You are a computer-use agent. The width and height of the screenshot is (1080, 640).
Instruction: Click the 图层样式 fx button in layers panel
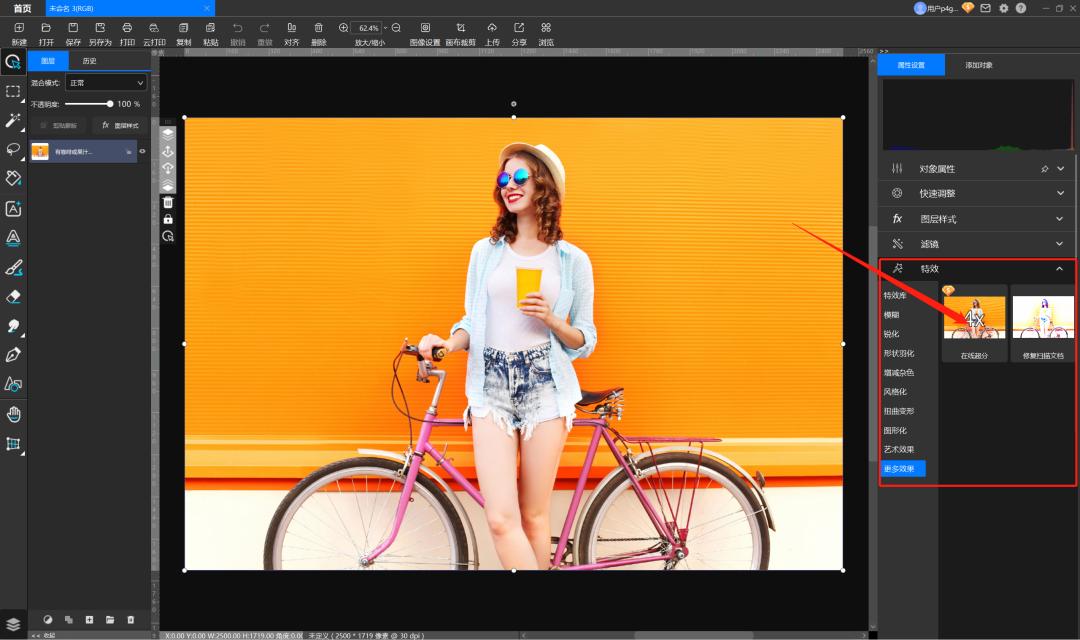(x=120, y=126)
